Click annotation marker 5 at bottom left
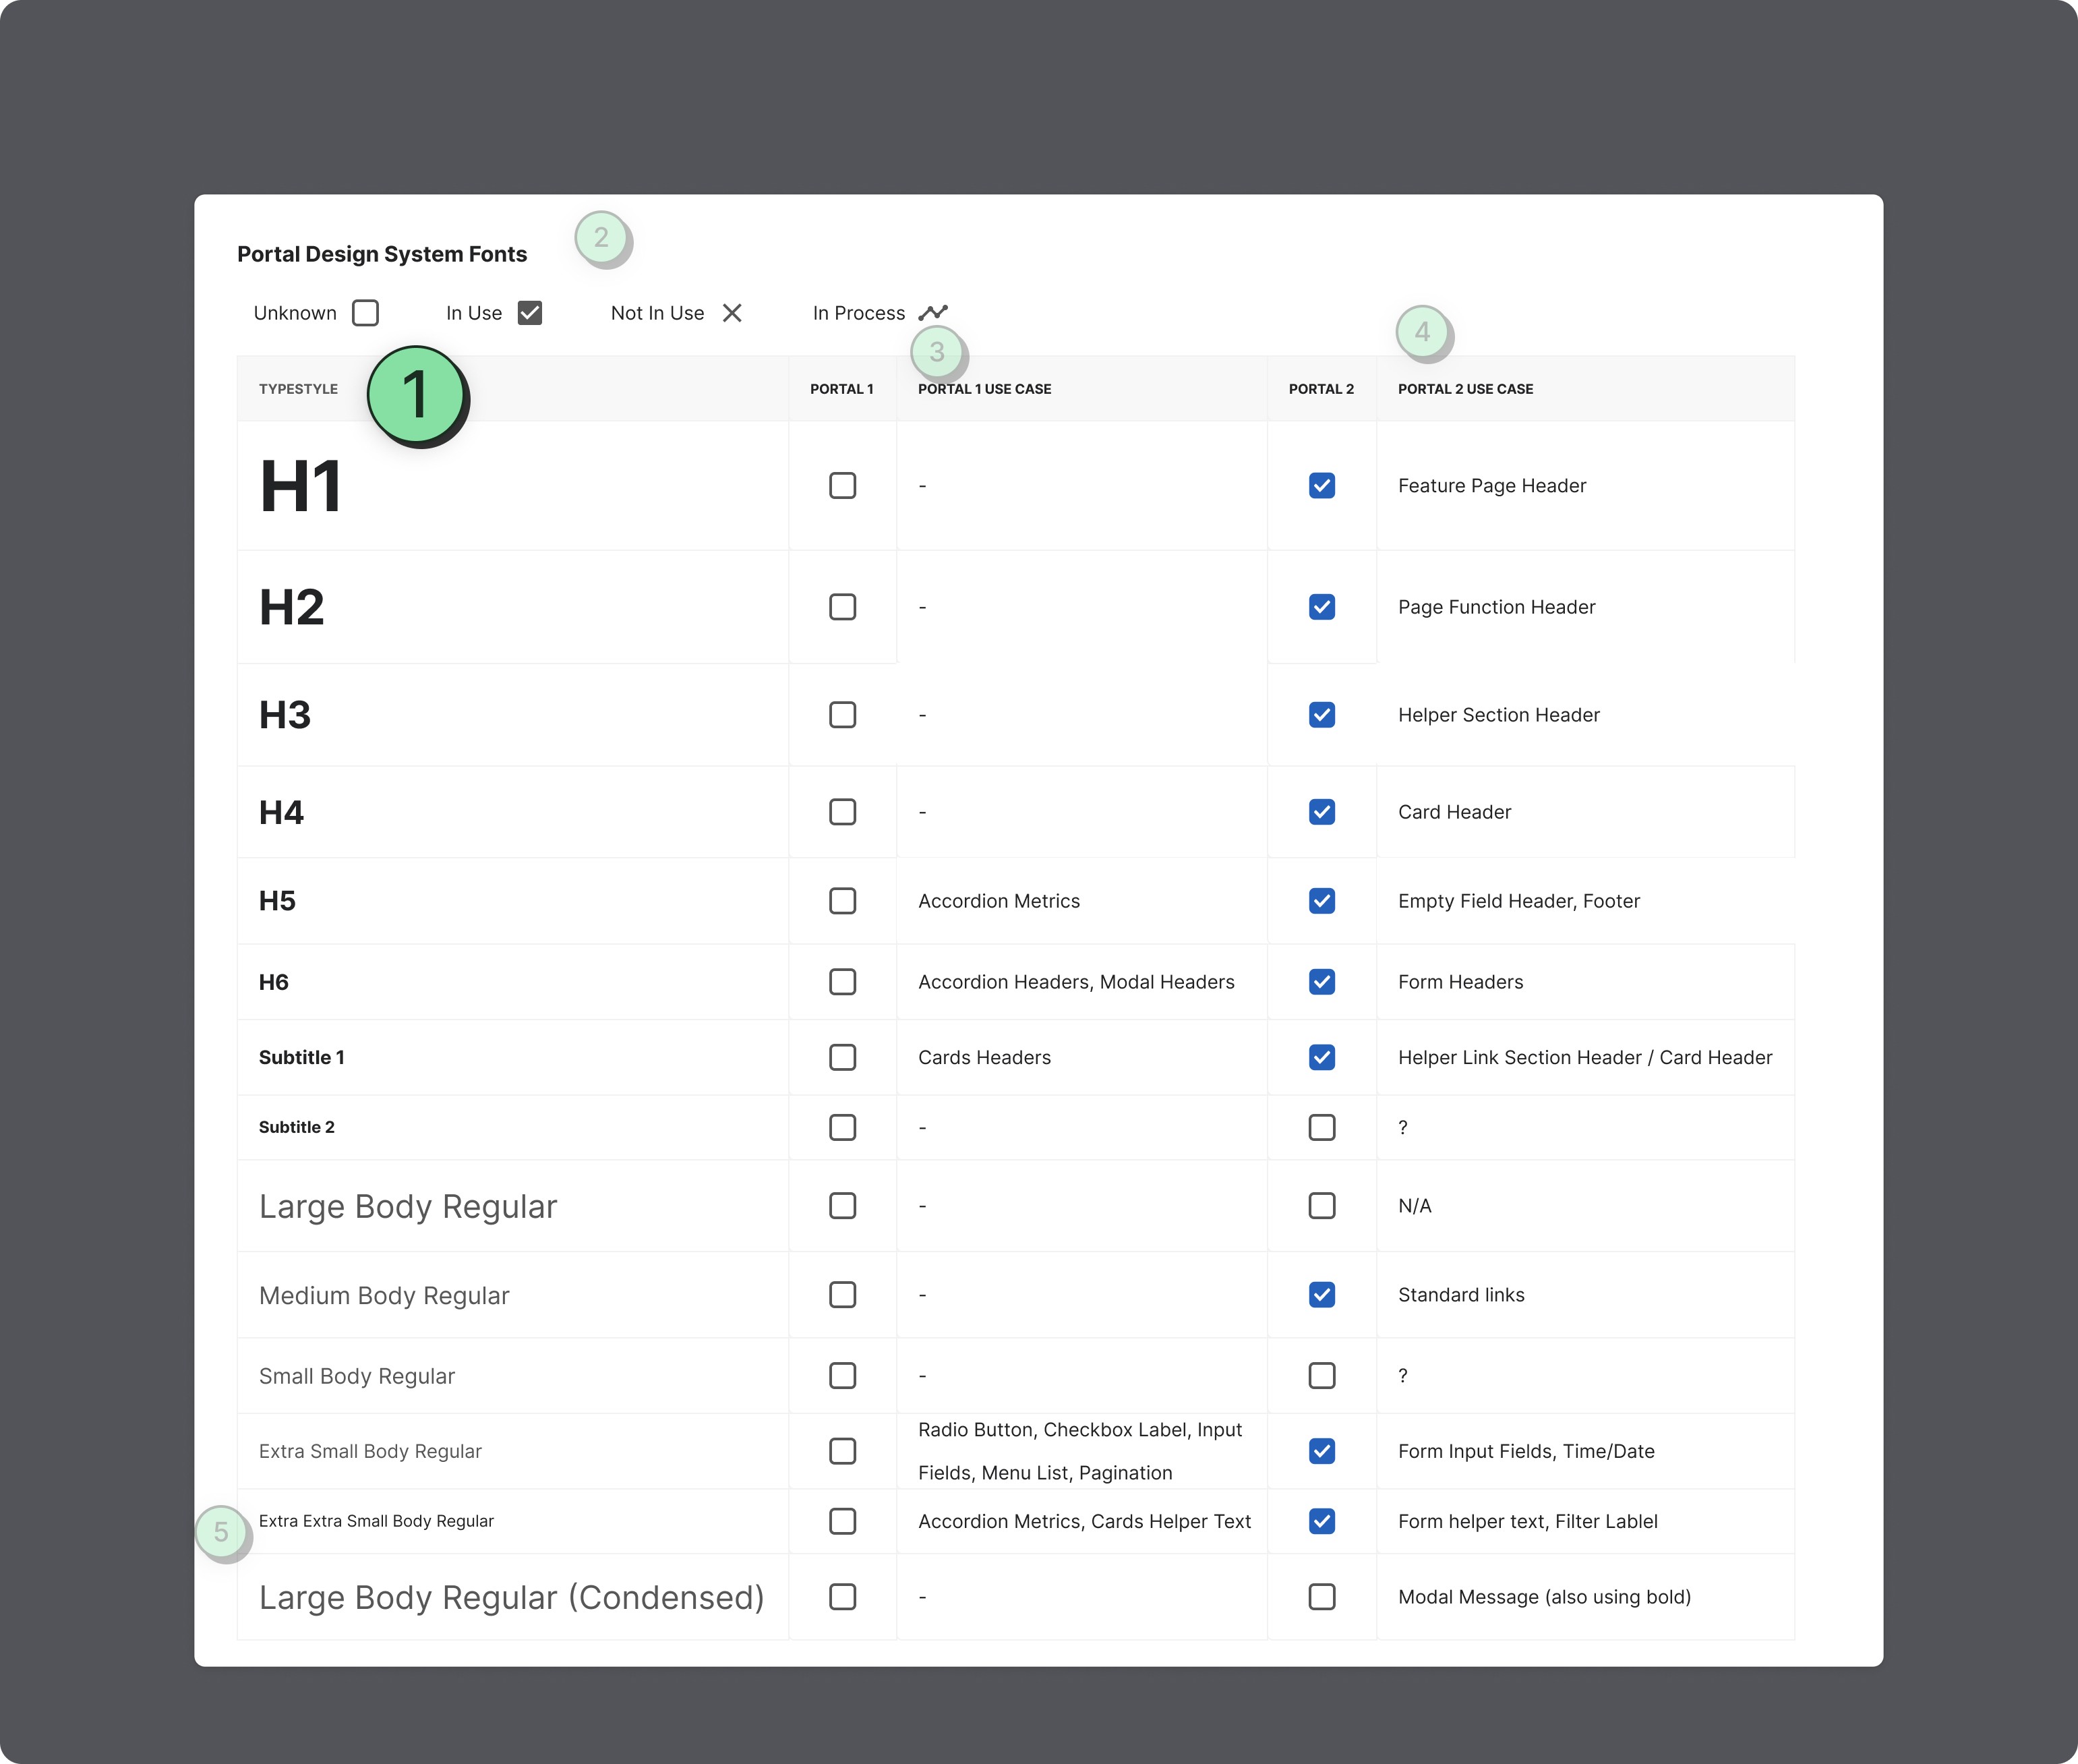 click(x=221, y=1531)
